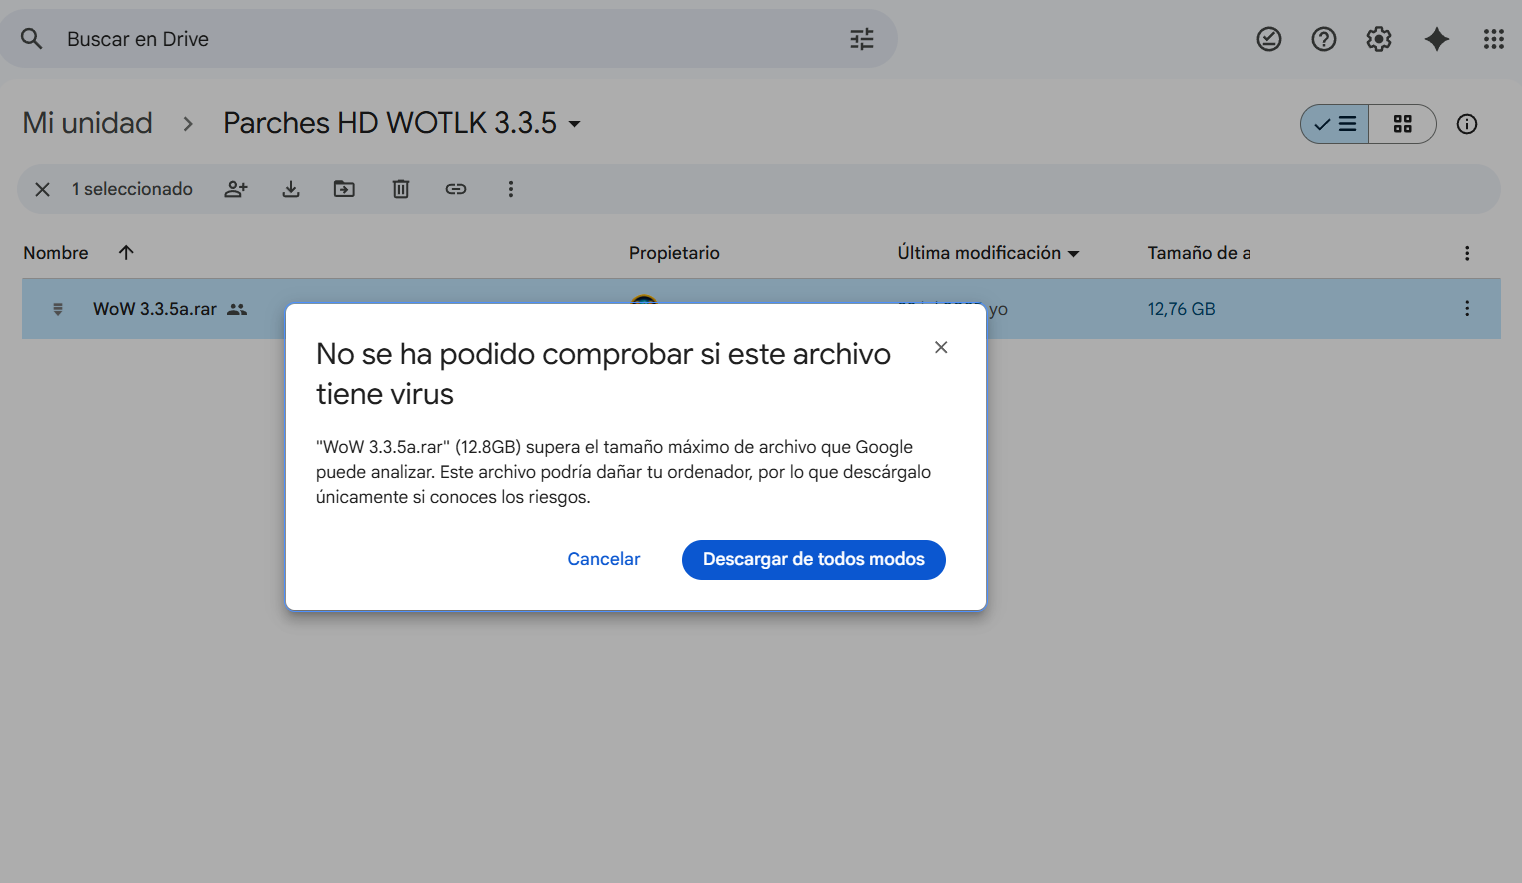
Task: Deselect the file using the X in the toolbar
Action: pyautogui.click(x=42, y=188)
